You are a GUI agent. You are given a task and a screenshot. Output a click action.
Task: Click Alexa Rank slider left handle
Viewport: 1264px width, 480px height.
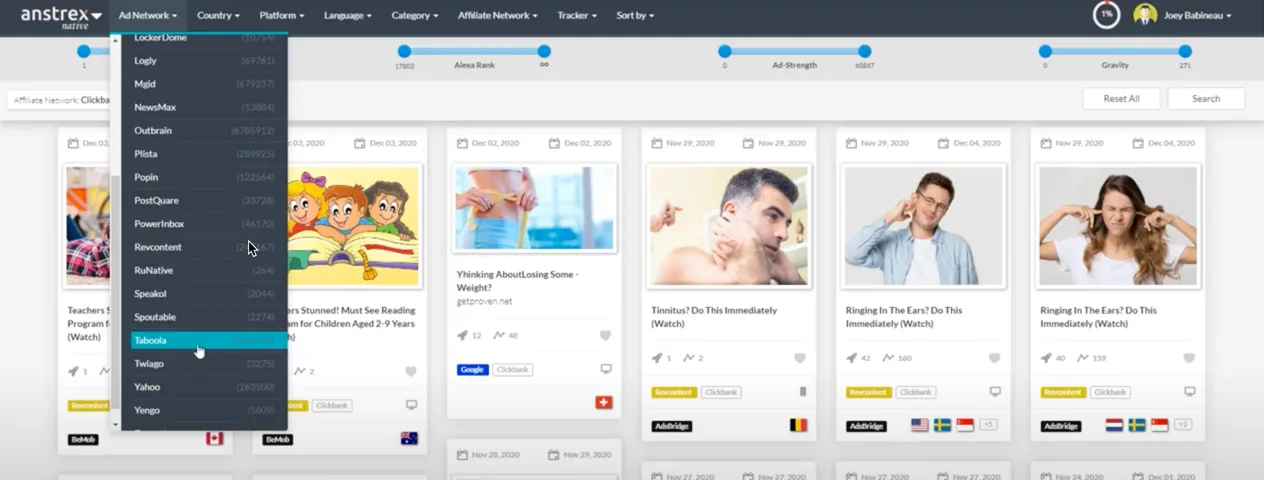[x=404, y=51]
